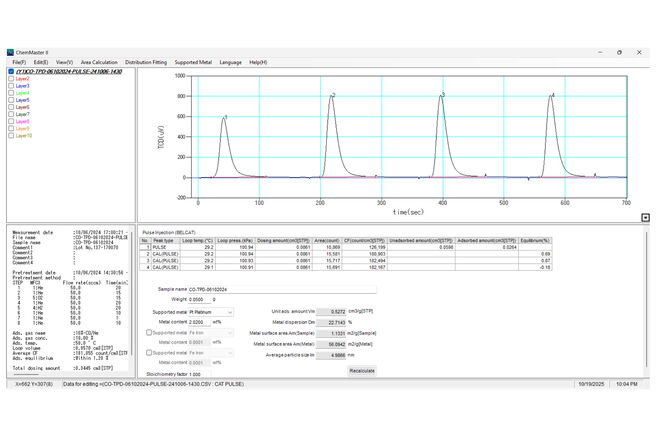
Task: Click the Sample name input field
Action: coord(282,289)
